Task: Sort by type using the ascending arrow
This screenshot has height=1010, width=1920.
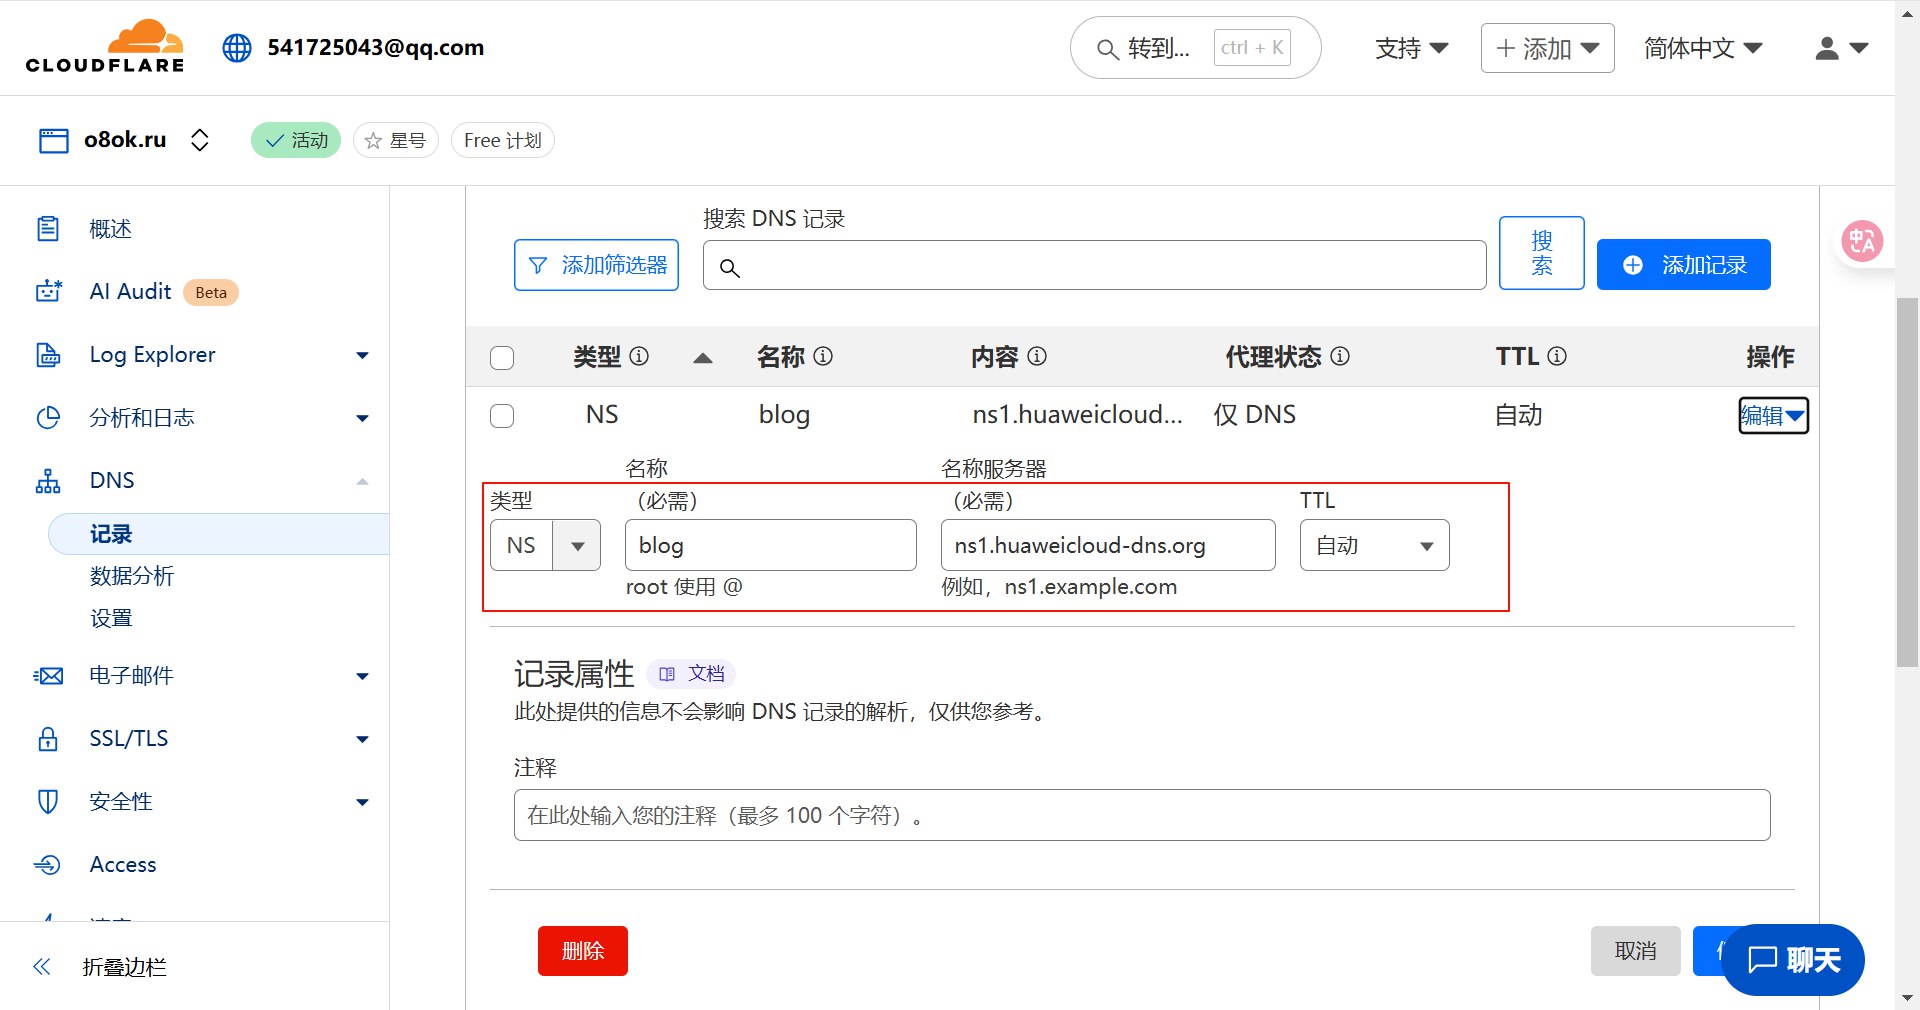Action: tap(703, 358)
